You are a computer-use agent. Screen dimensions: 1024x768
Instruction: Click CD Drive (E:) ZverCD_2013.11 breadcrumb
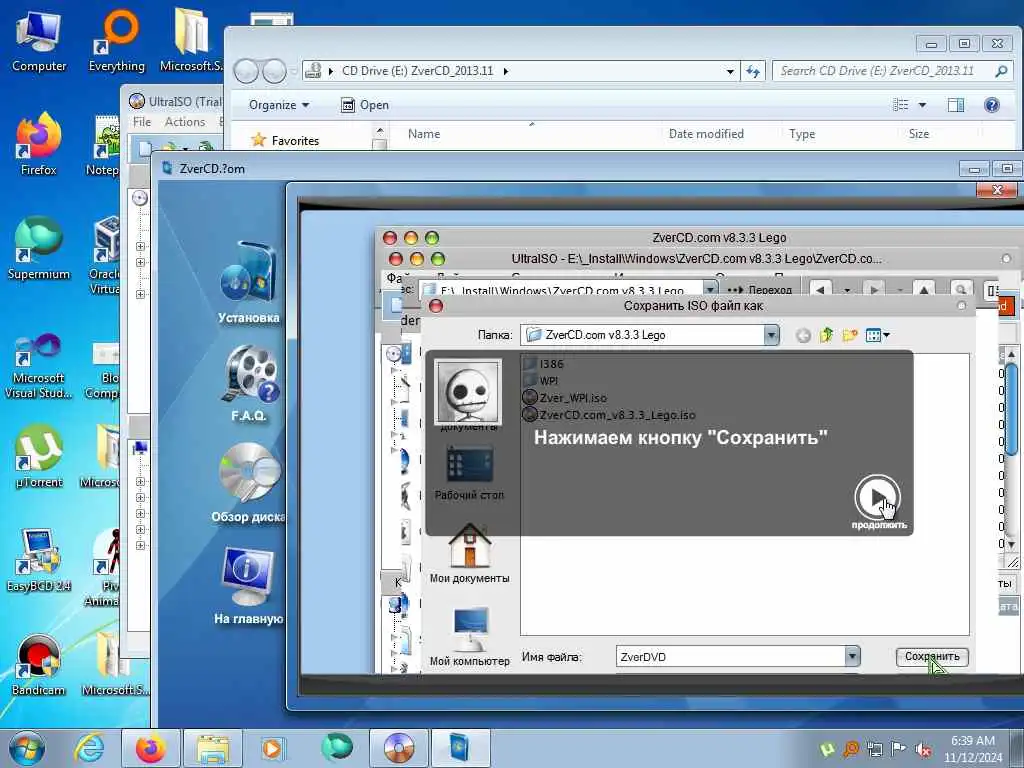click(417, 71)
